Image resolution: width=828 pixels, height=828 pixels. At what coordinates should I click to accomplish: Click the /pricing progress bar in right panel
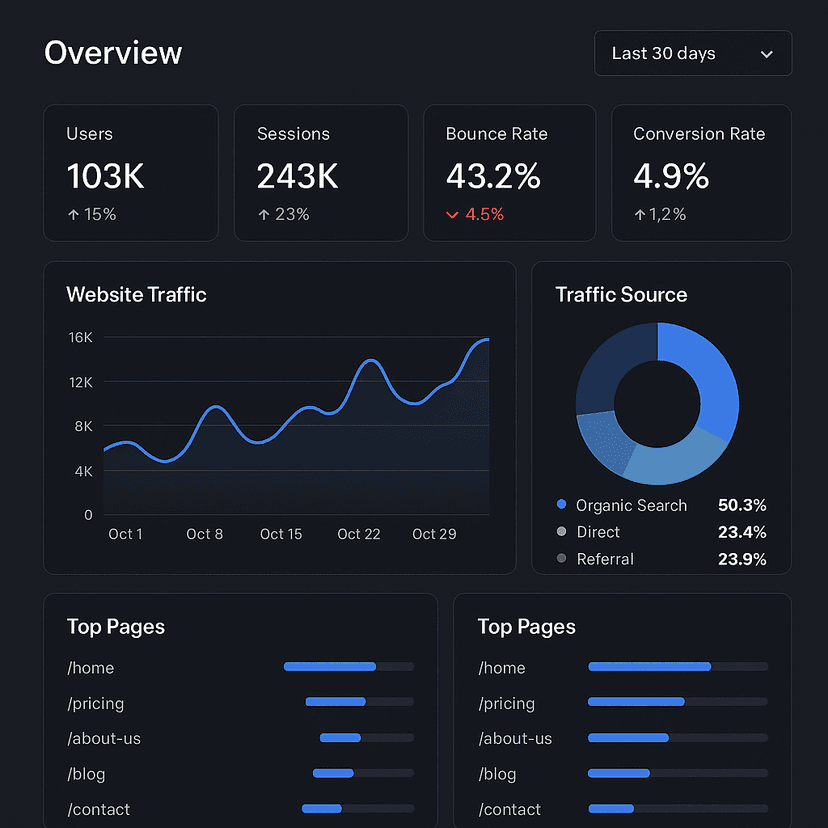click(x=678, y=702)
